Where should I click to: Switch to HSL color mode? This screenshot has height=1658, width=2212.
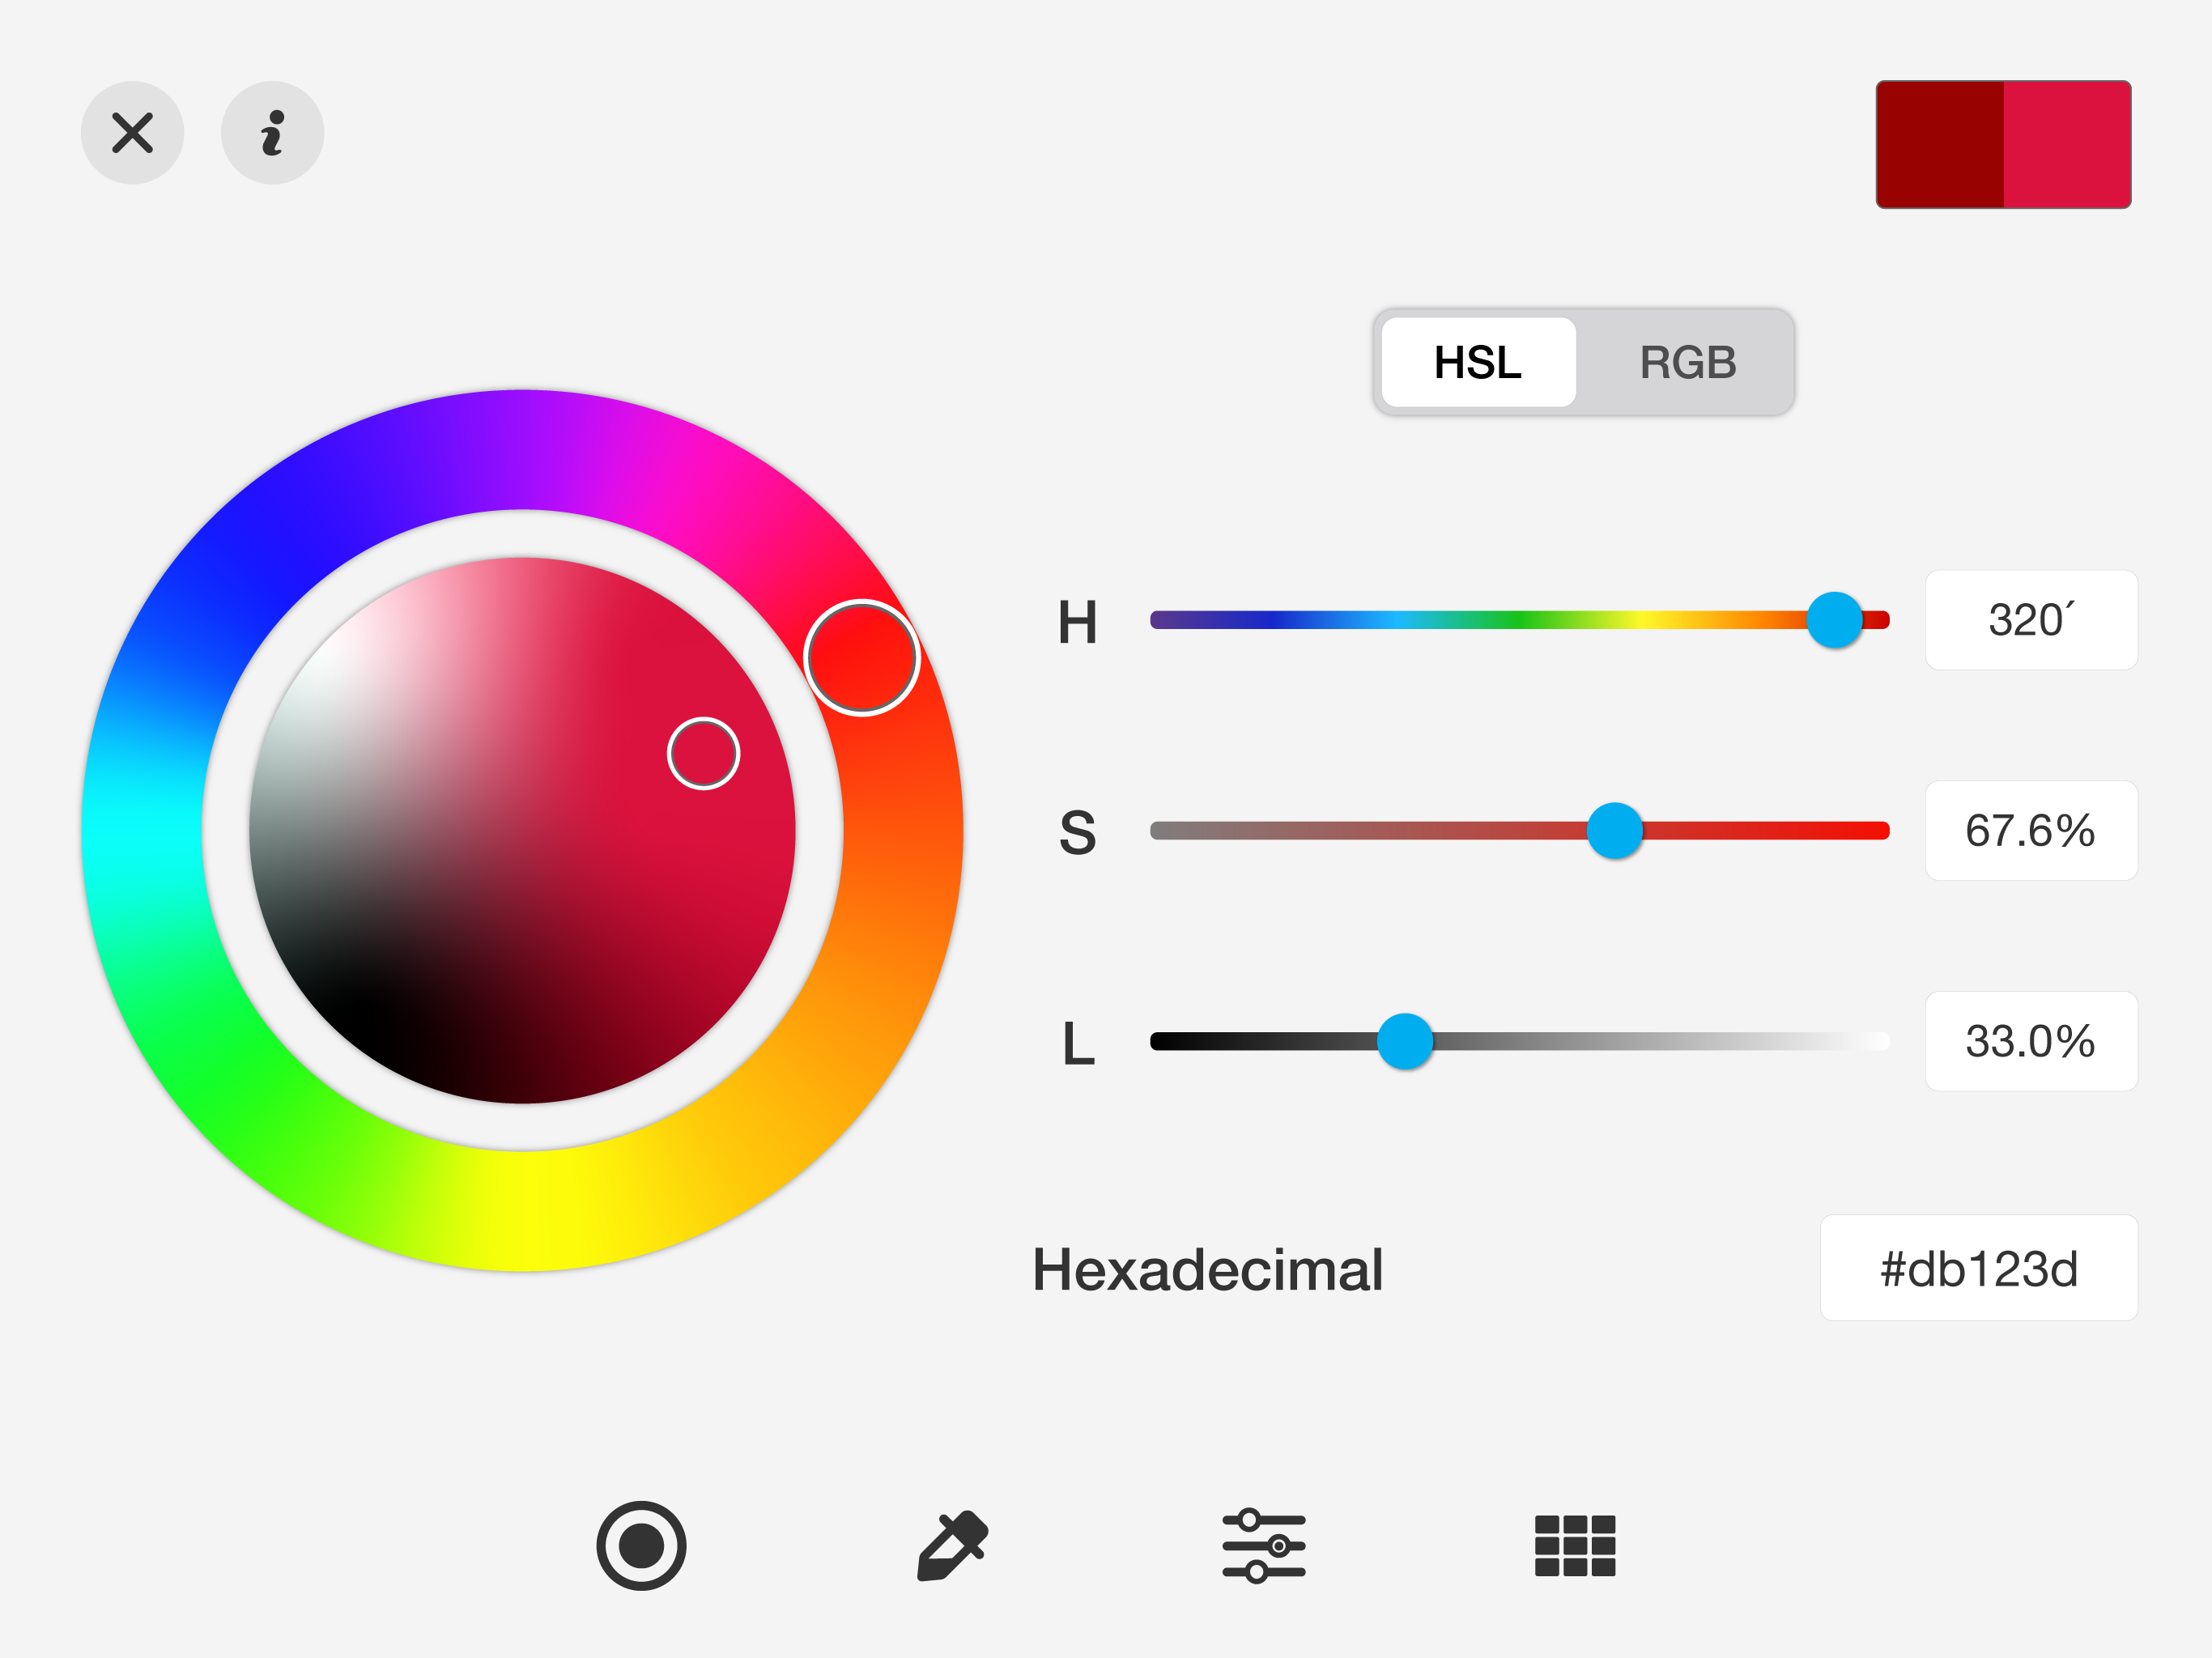point(1477,362)
